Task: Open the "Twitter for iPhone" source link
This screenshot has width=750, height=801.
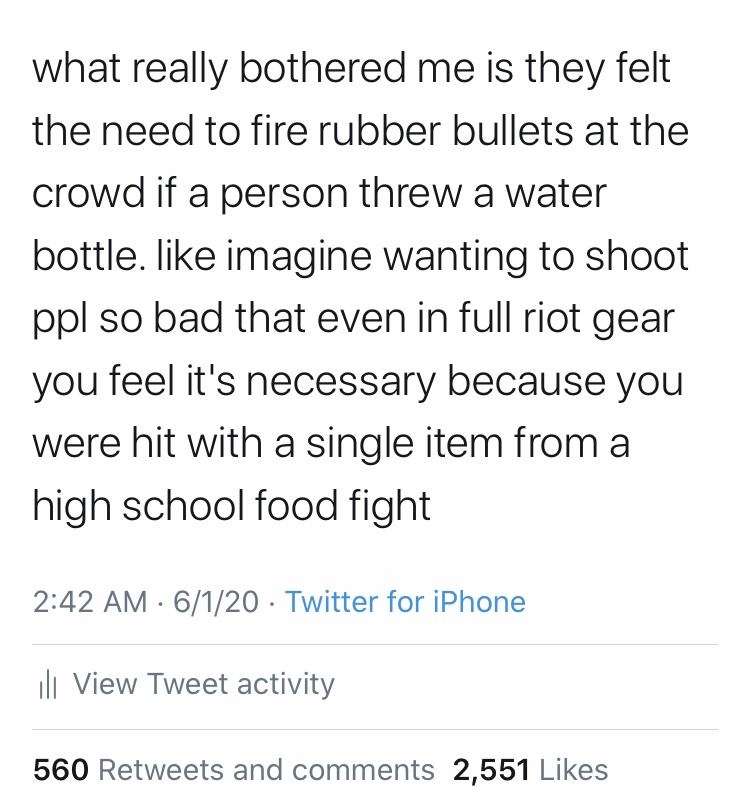Action: point(405,602)
